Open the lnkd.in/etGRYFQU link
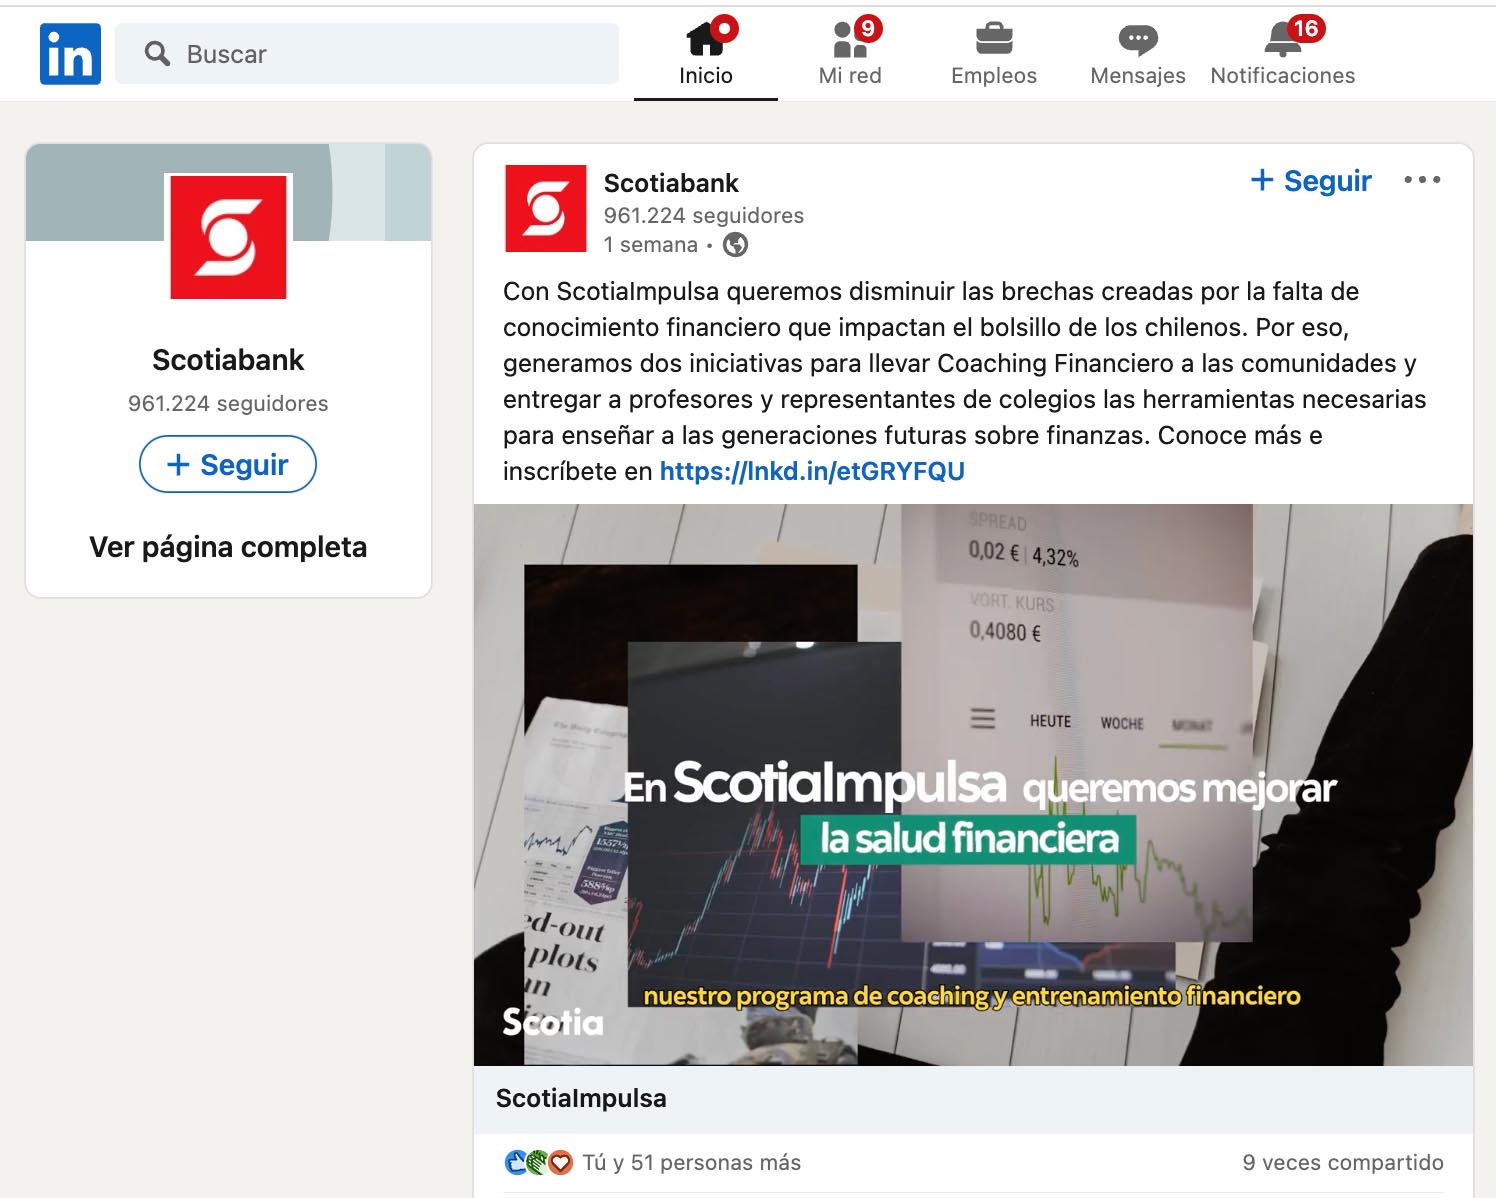 click(x=811, y=471)
